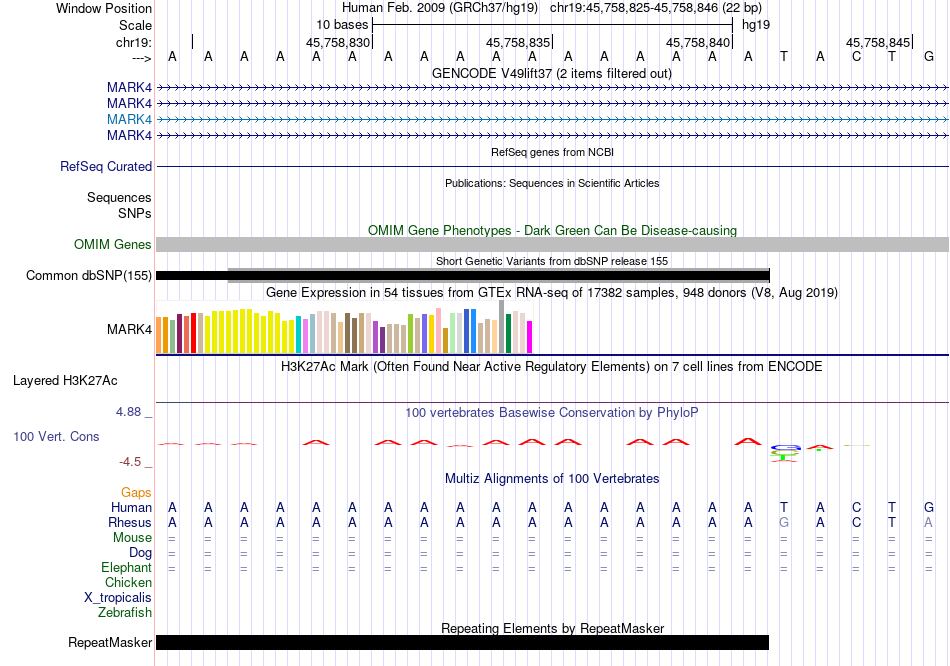The width and height of the screenshot is (950, 666).
Task: Open Repeating Elements by RepeatMasker title
Action: point(552,628)
